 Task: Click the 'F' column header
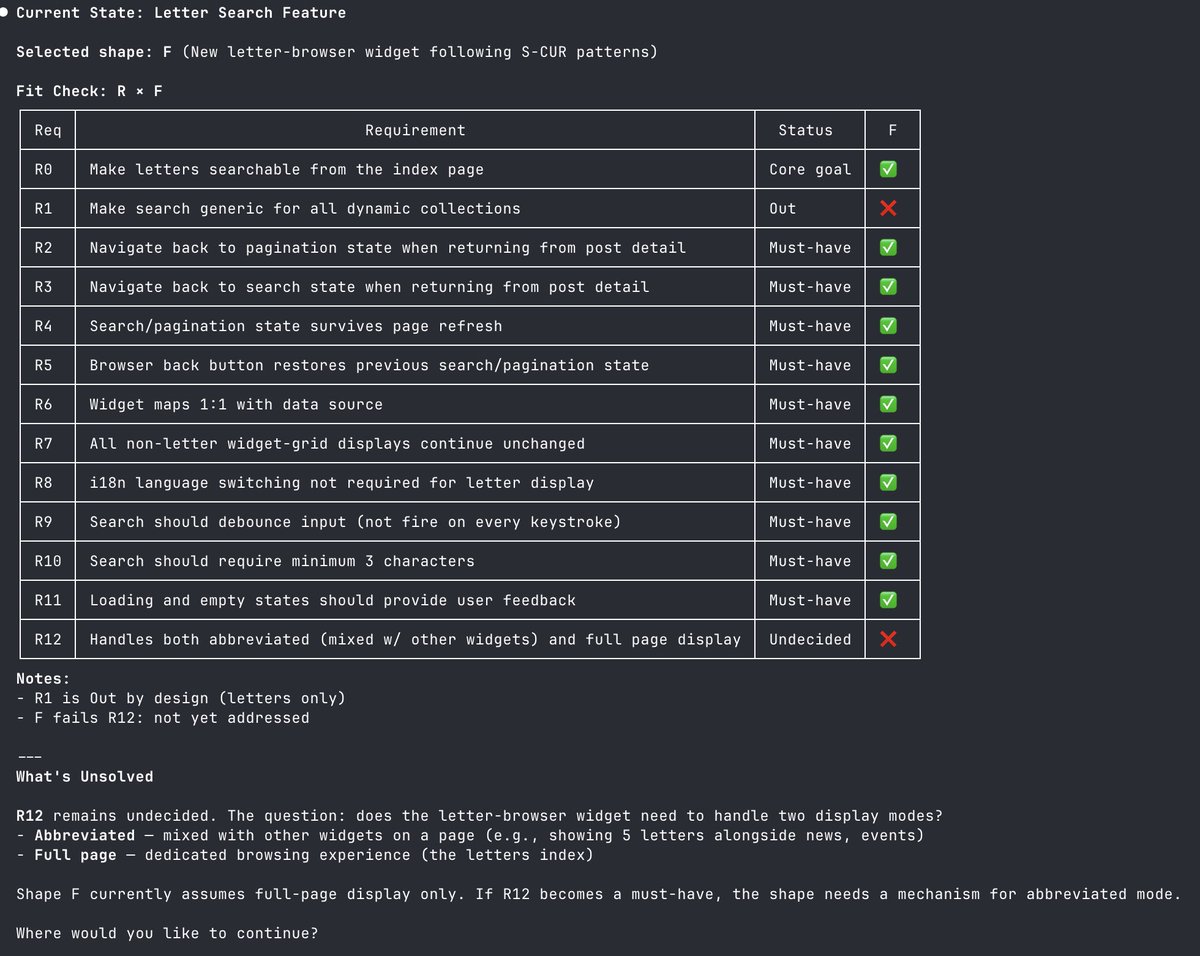coord(892,130)
